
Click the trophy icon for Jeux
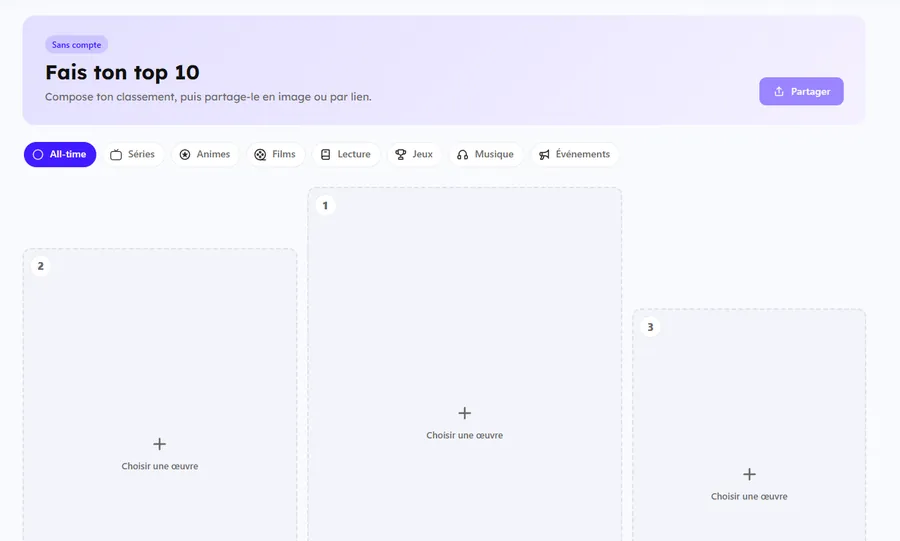pos(401,154)
